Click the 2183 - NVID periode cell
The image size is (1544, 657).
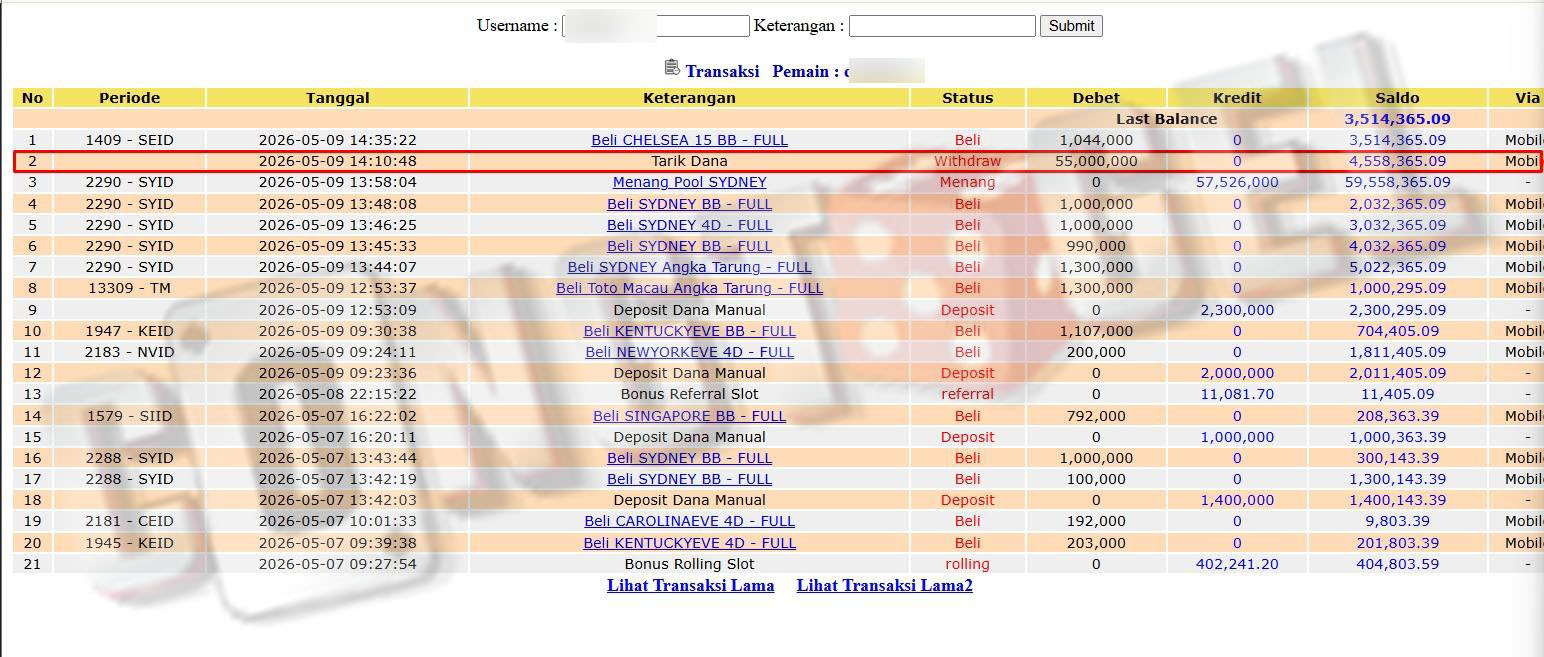[x=129, y=352]
